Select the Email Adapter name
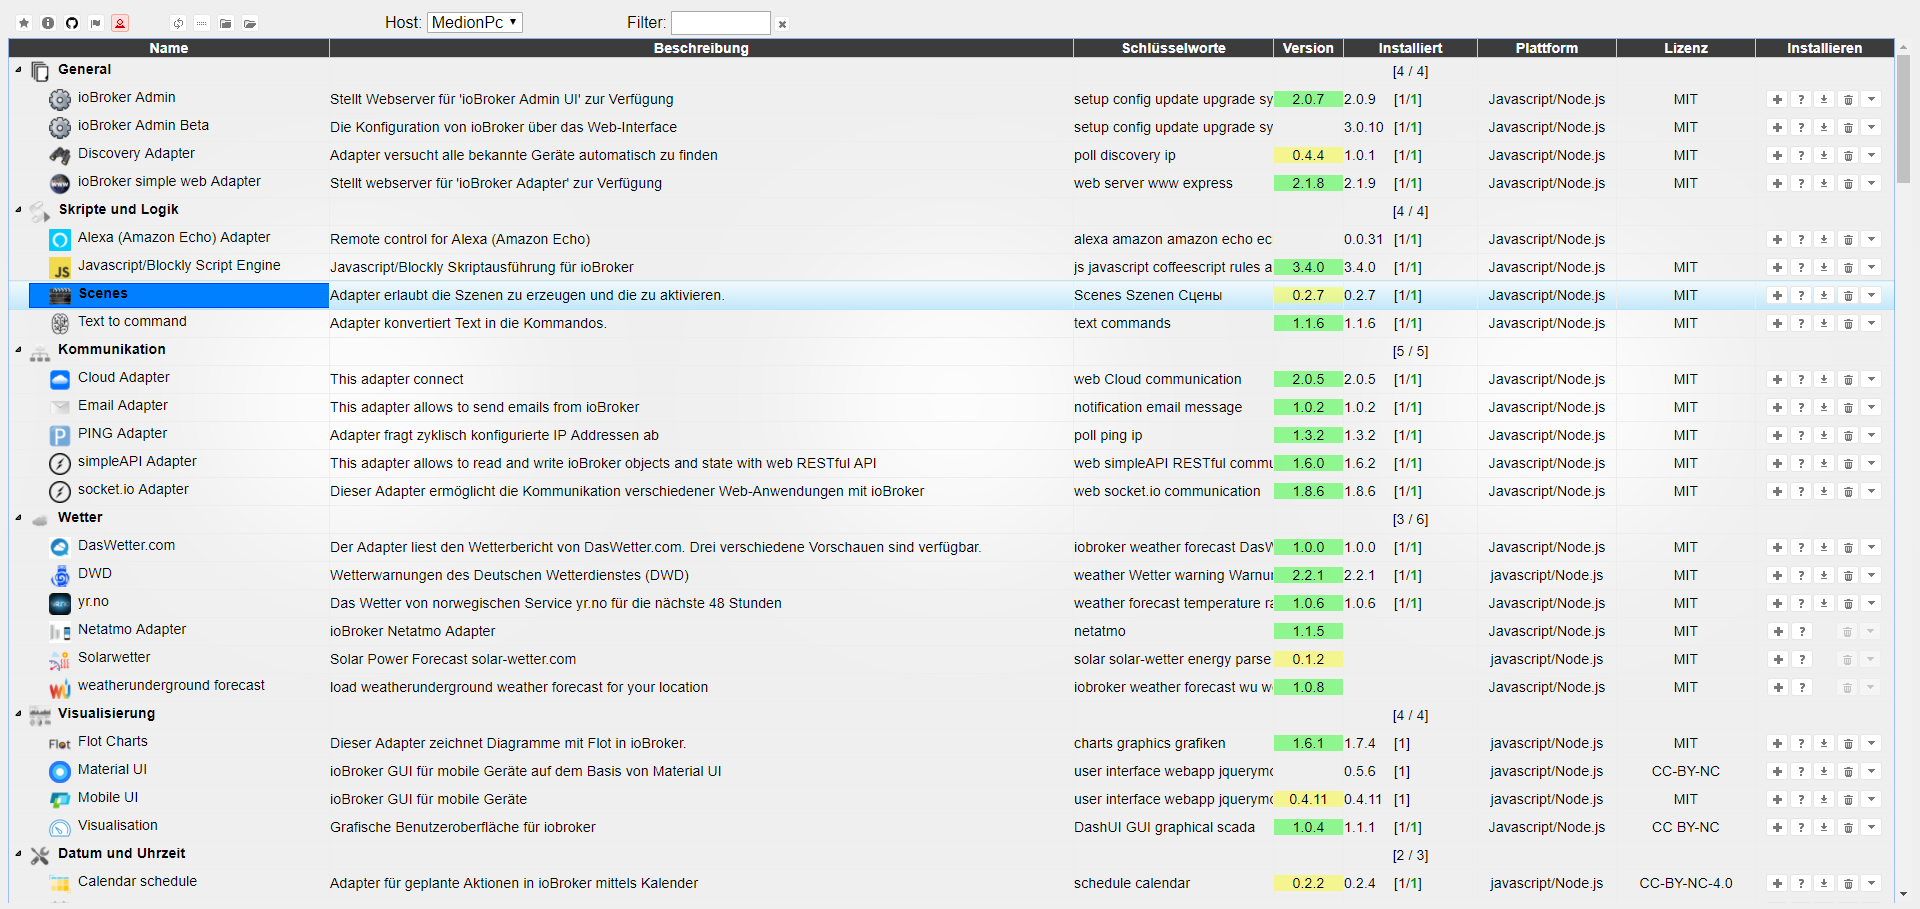The width and height of the screenshot is (1920, 909). point(123,406)
